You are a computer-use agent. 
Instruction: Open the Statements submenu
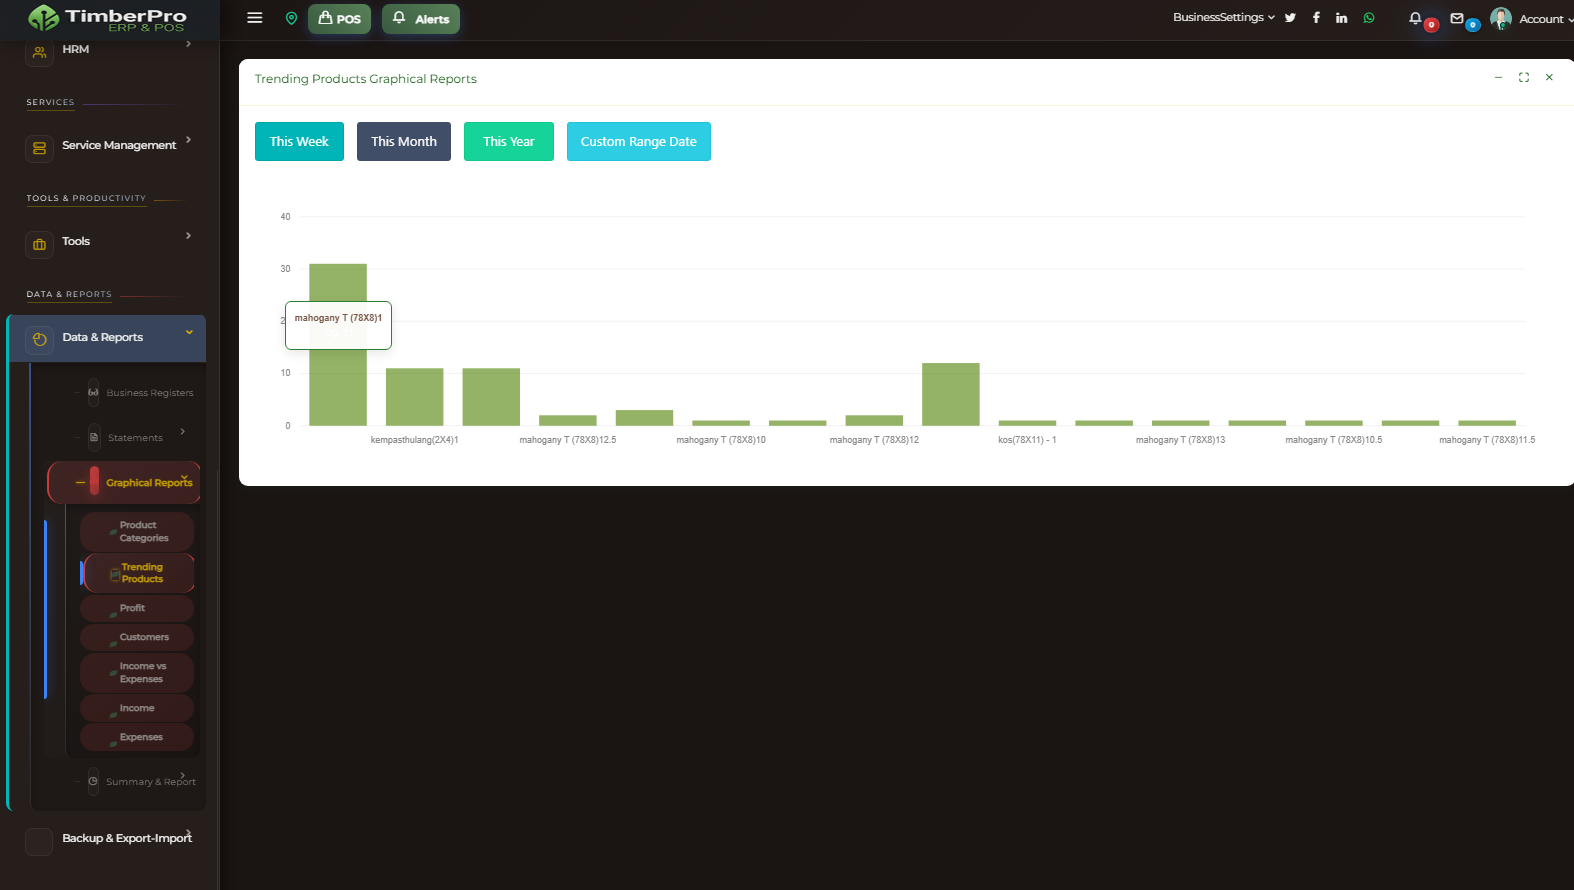[135, 438]
